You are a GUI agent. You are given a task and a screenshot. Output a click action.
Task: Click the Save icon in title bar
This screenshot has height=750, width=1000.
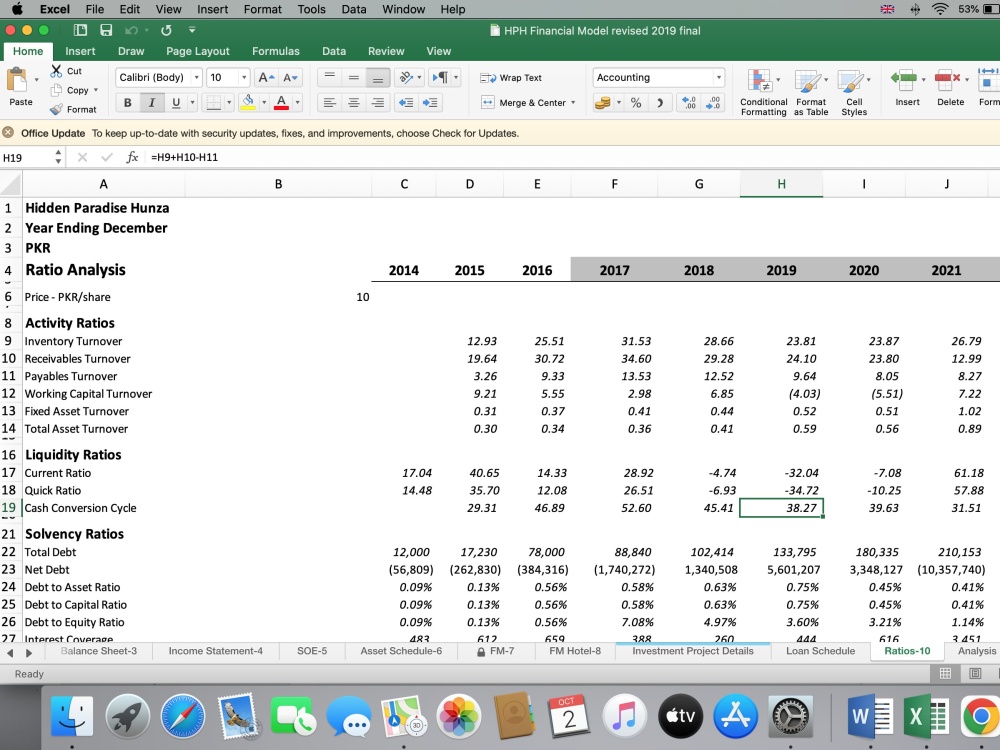coord(106,30)
